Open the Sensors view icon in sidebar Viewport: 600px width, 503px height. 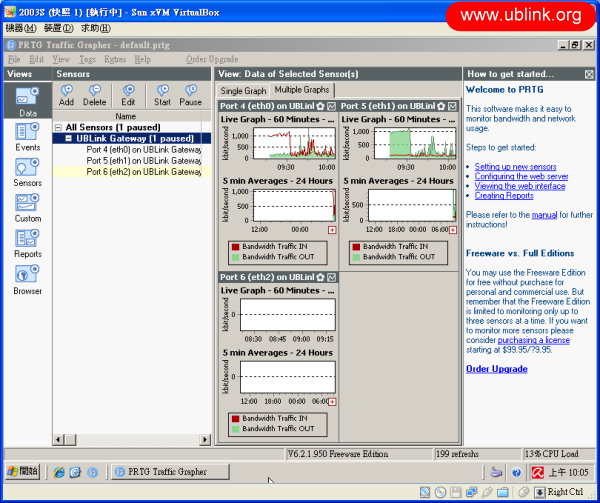(27, 172)
